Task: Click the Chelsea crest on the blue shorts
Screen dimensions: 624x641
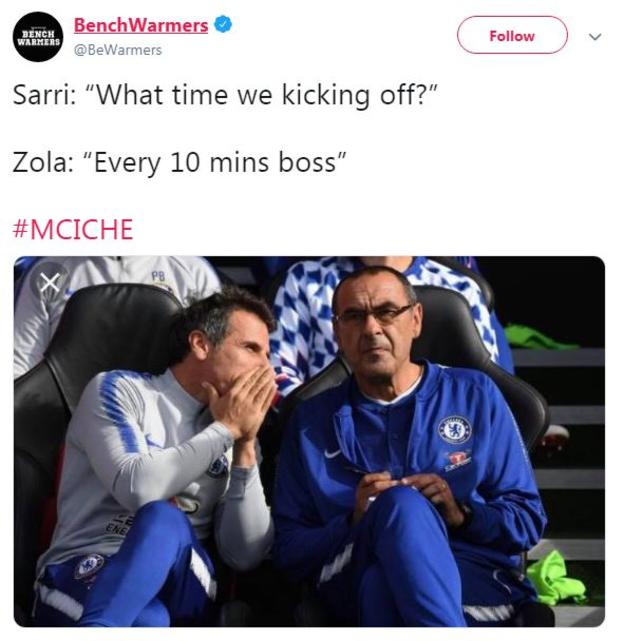Action: point(89,566)
